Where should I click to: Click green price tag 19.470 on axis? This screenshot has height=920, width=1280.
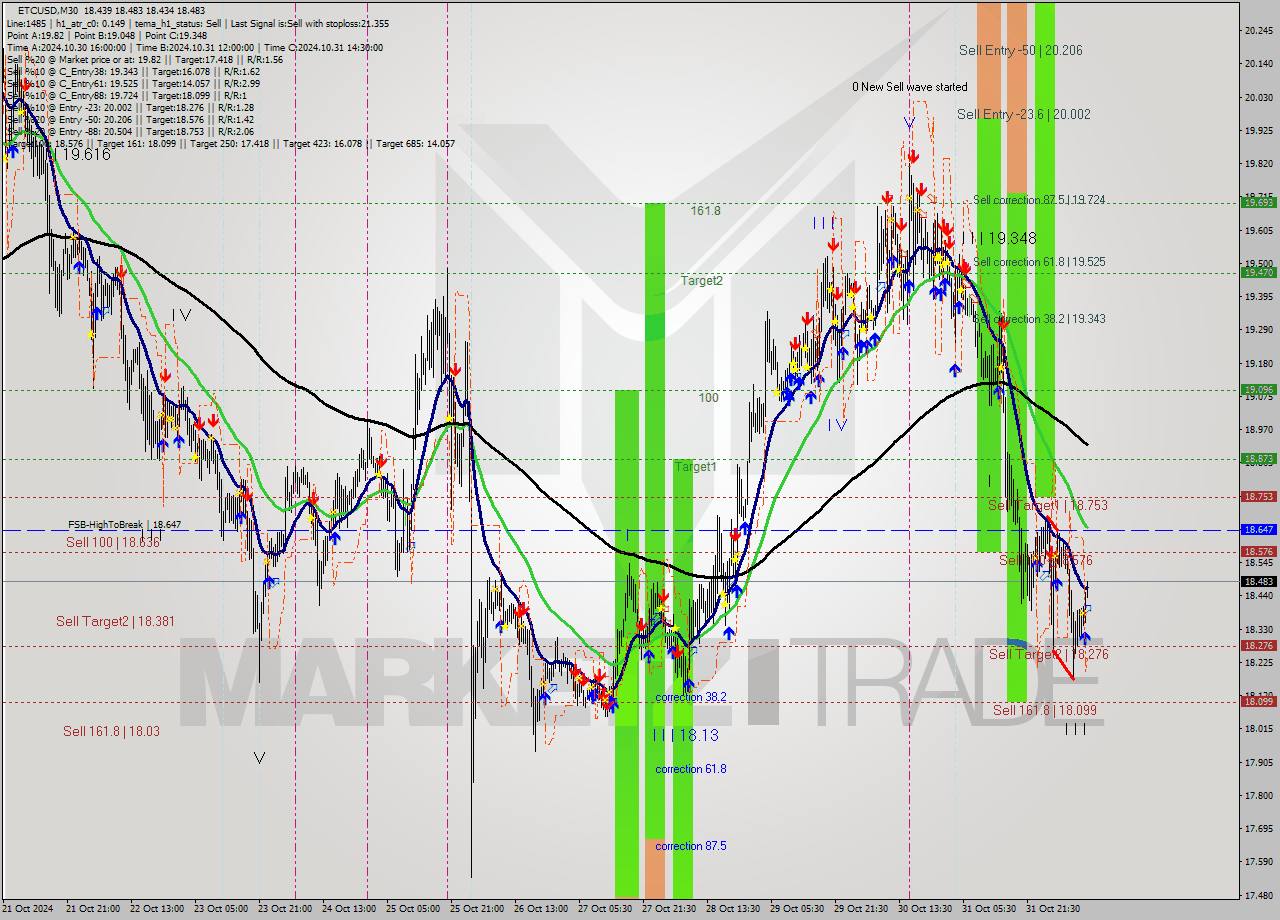click(1258, 272)
